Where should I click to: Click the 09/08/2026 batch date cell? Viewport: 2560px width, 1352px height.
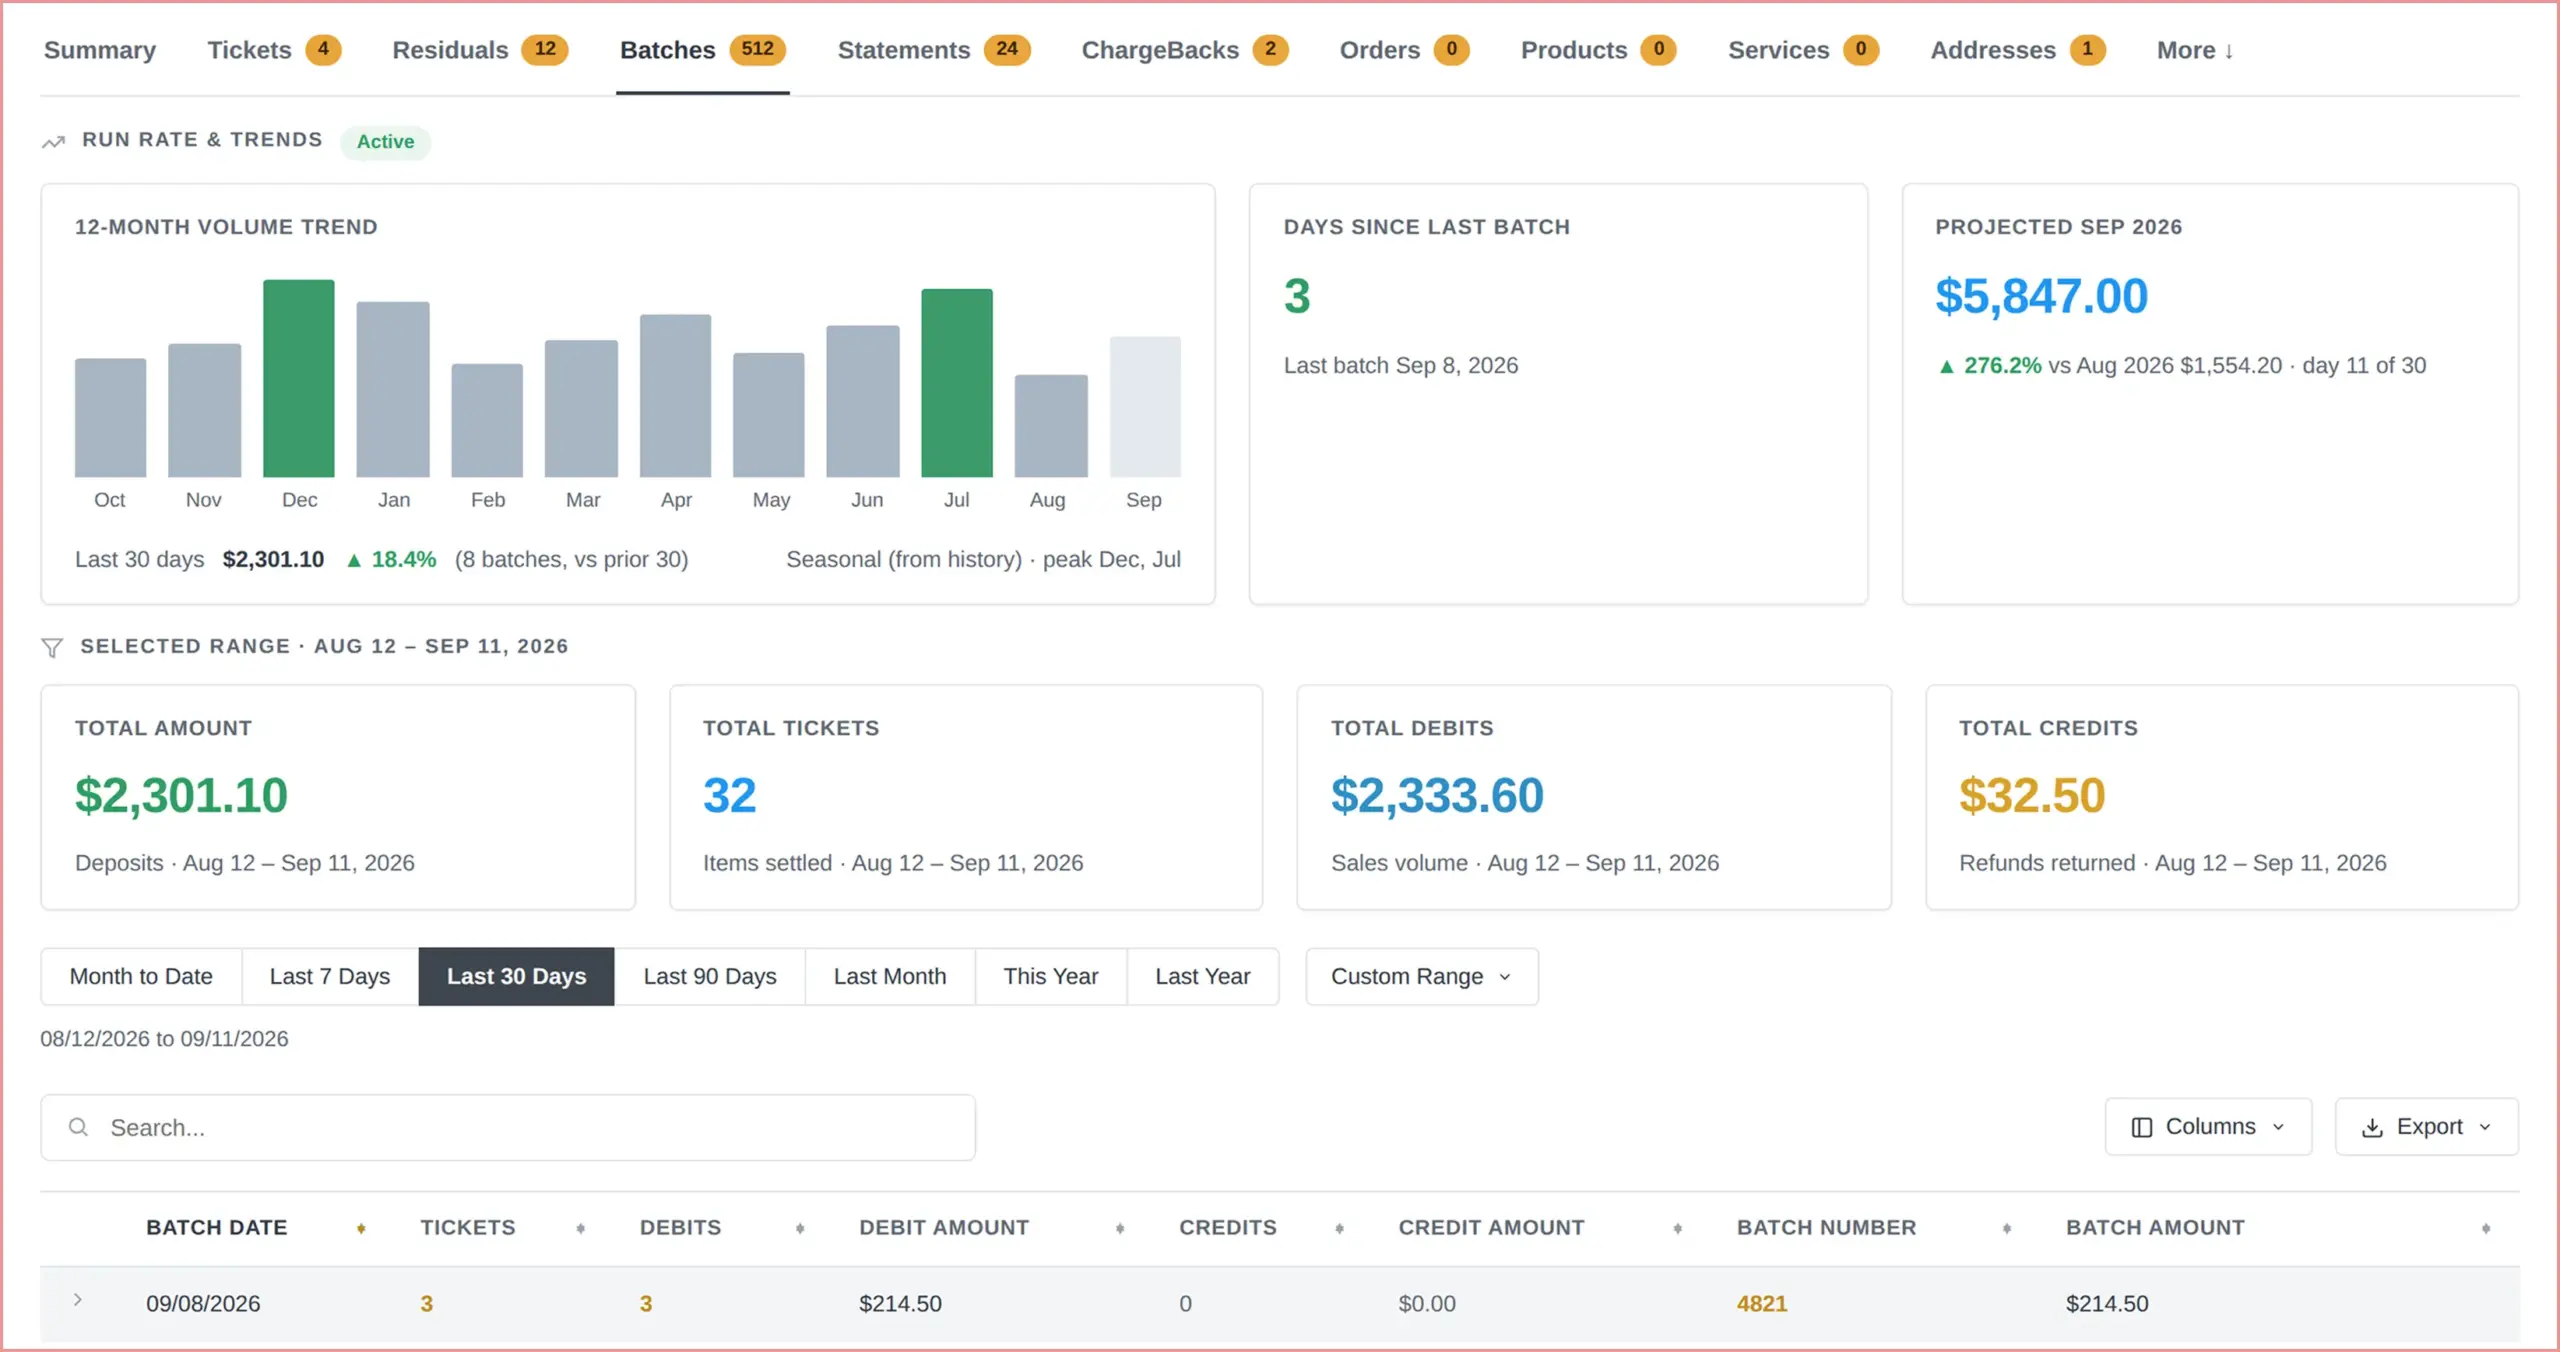tap(203, 1303)
